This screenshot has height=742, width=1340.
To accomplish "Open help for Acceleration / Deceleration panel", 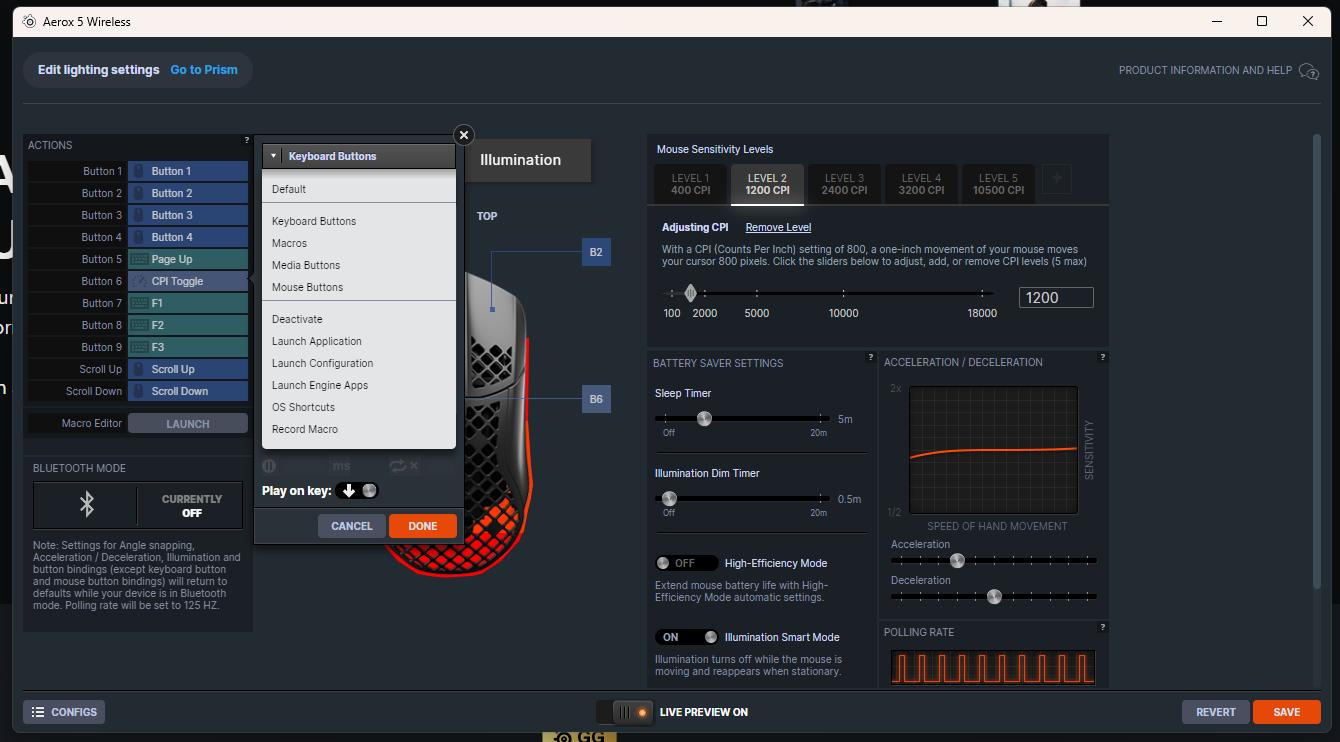I will (x=1103, y=358).
